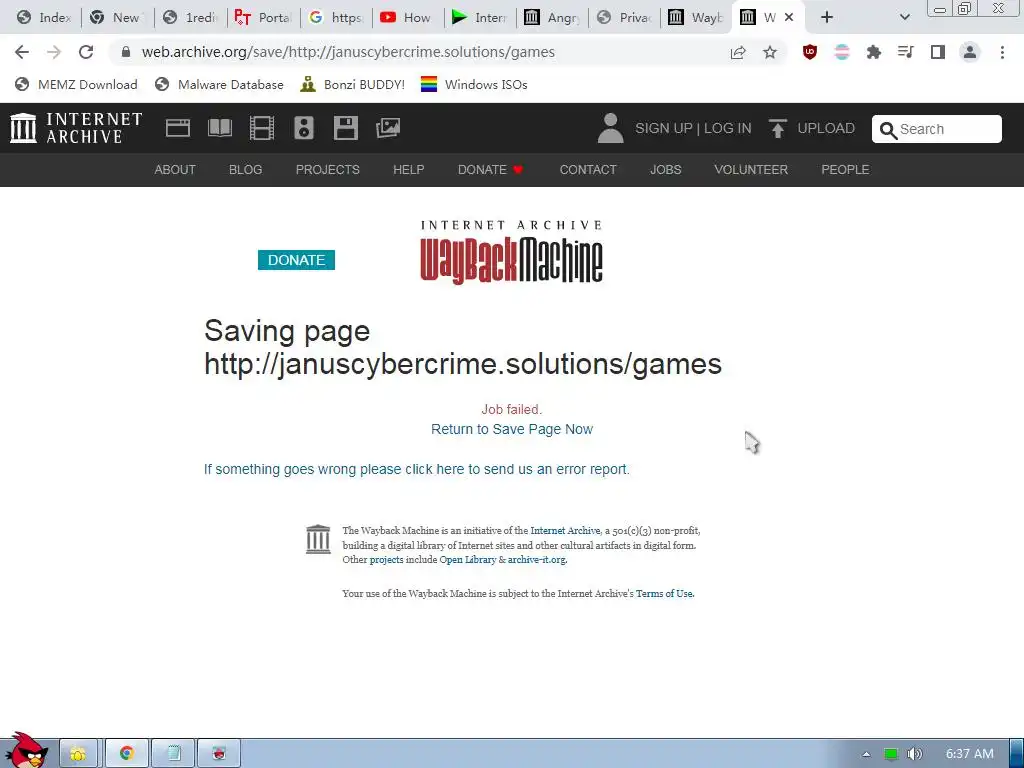Switch to the Privacy tab

[x=625, y=18]
